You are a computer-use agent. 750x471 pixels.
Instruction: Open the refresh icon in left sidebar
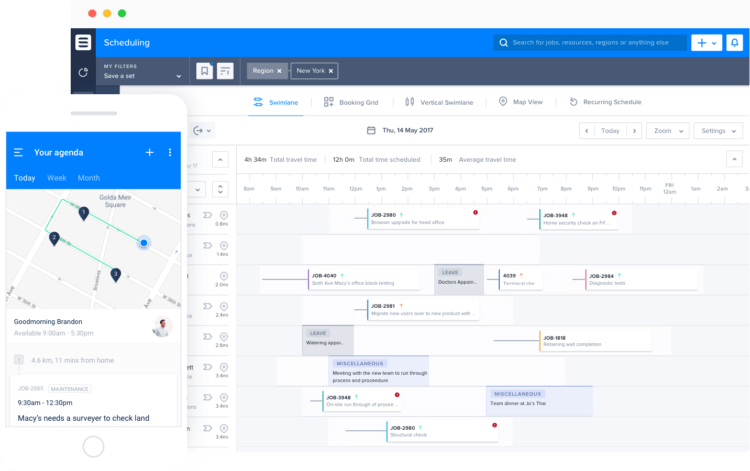point(83,72)
